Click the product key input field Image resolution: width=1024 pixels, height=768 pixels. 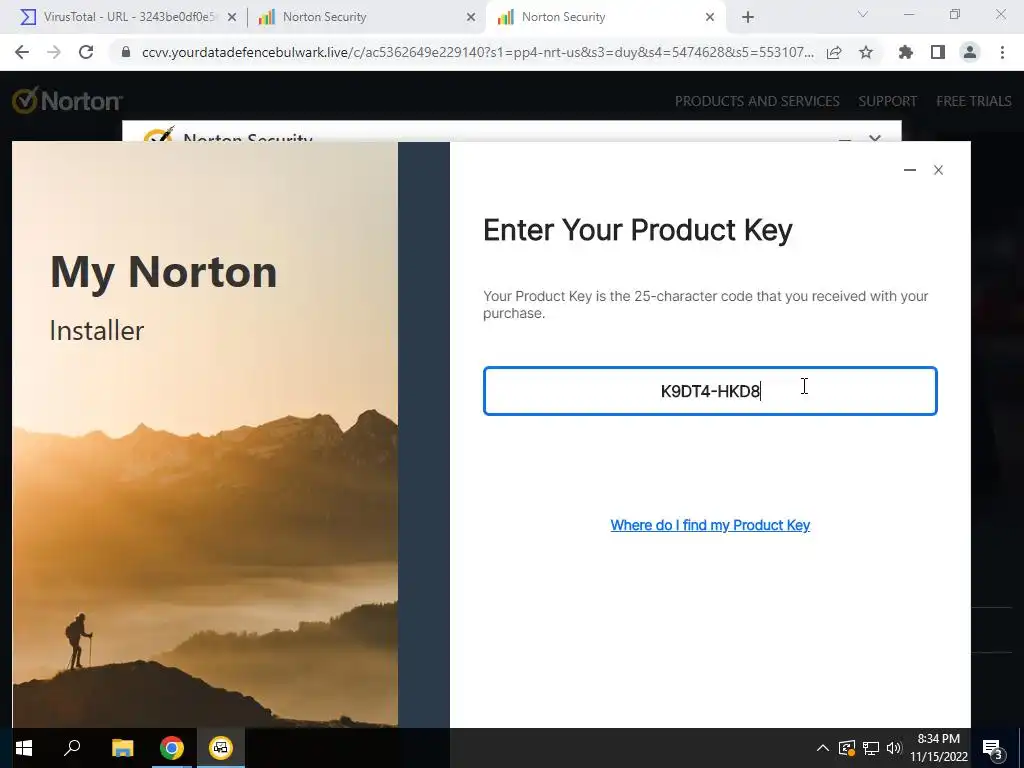pos(710,391)
